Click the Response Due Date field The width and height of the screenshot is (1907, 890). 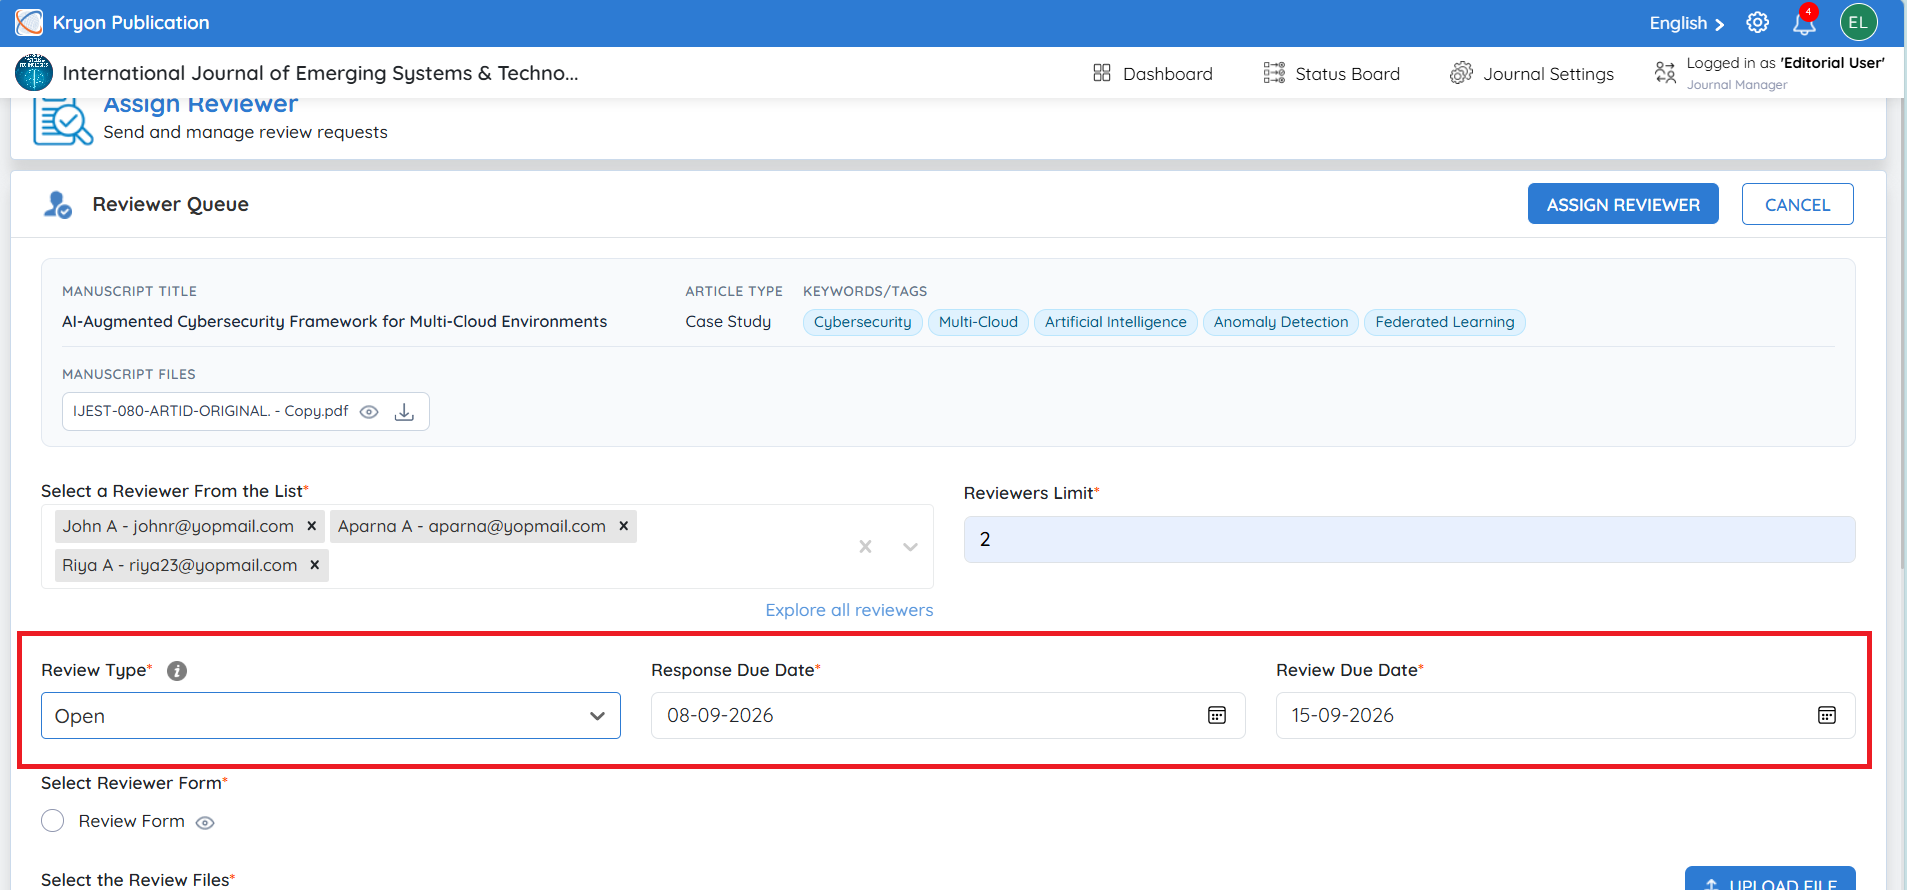pyautogui.click(x=948, y=715)
